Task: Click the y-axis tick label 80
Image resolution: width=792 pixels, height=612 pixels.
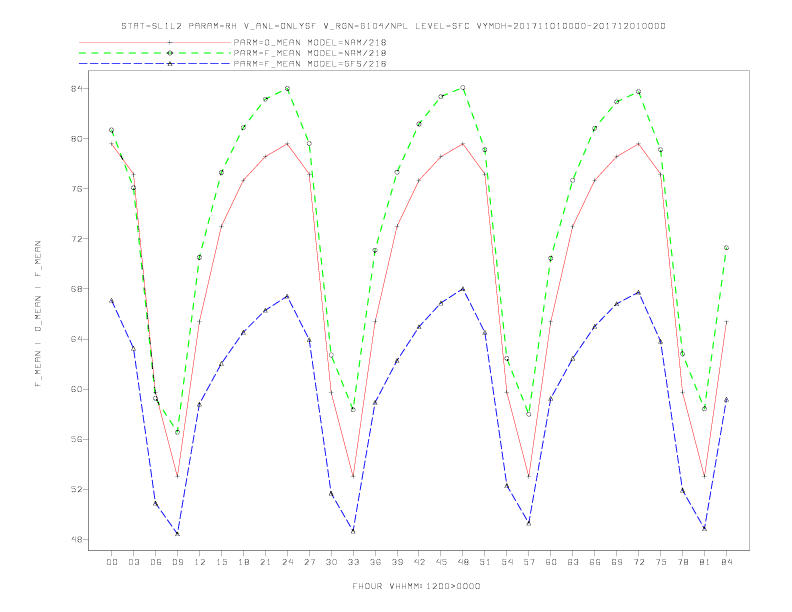Action: tap(76, 139)
